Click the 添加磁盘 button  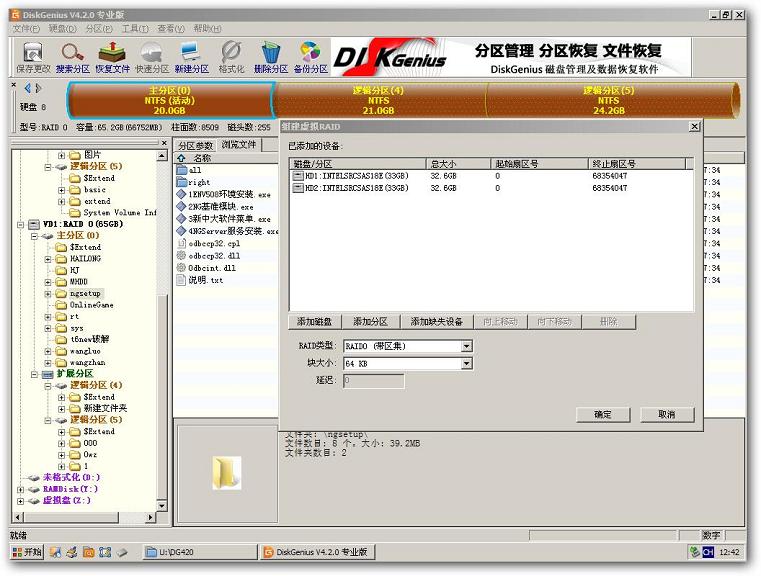[x=314, y=321]
